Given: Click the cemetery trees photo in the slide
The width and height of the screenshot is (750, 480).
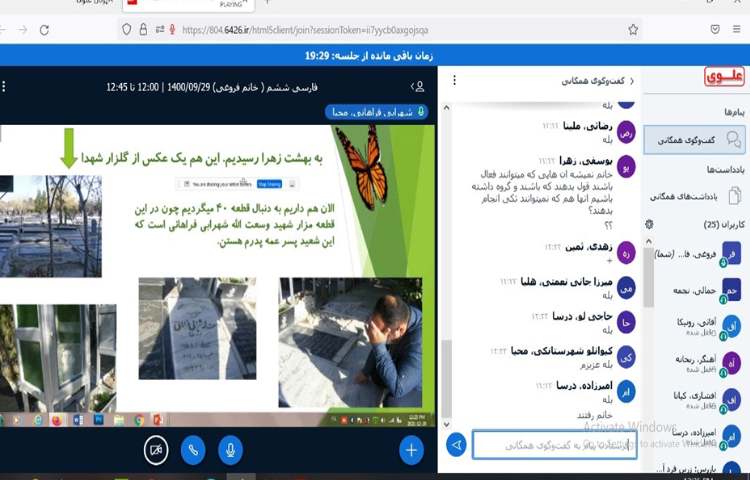Looking at the screenshot, I should click(x=51, y=226).
